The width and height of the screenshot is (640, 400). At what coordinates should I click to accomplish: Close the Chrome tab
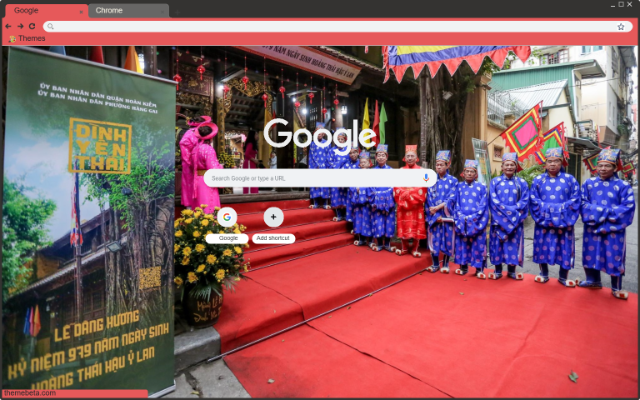click(x=162, y=12)
